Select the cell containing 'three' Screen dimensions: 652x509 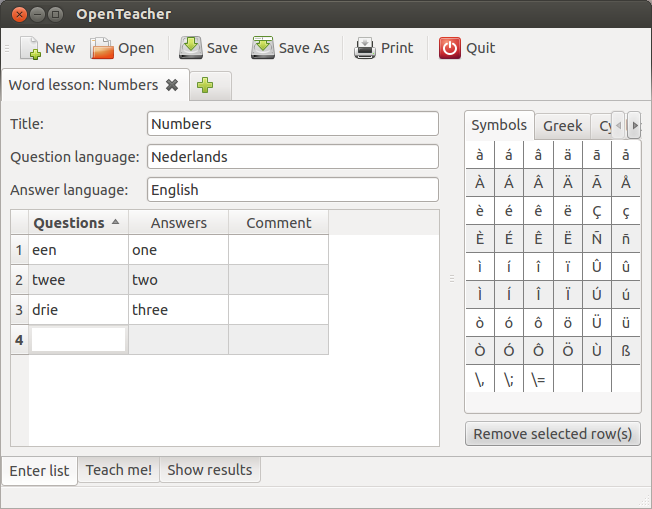[x=178, y=310]
